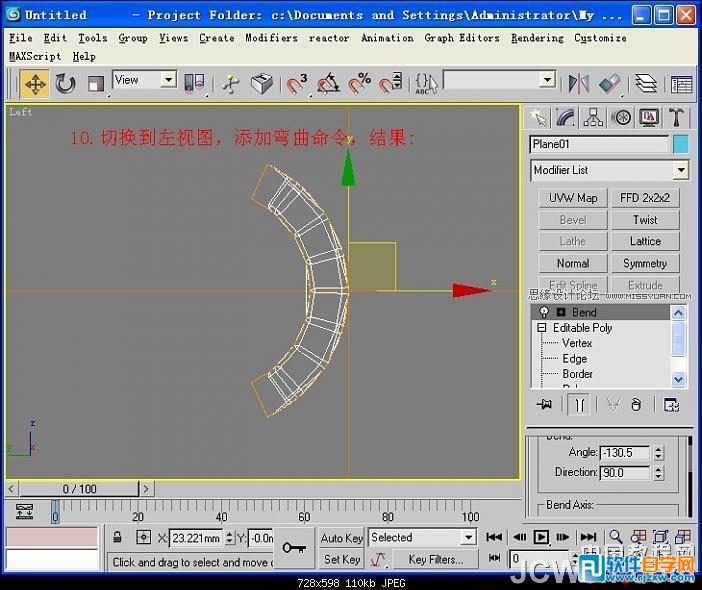Open the Utilities panel hammer icon

coord(677,118)
